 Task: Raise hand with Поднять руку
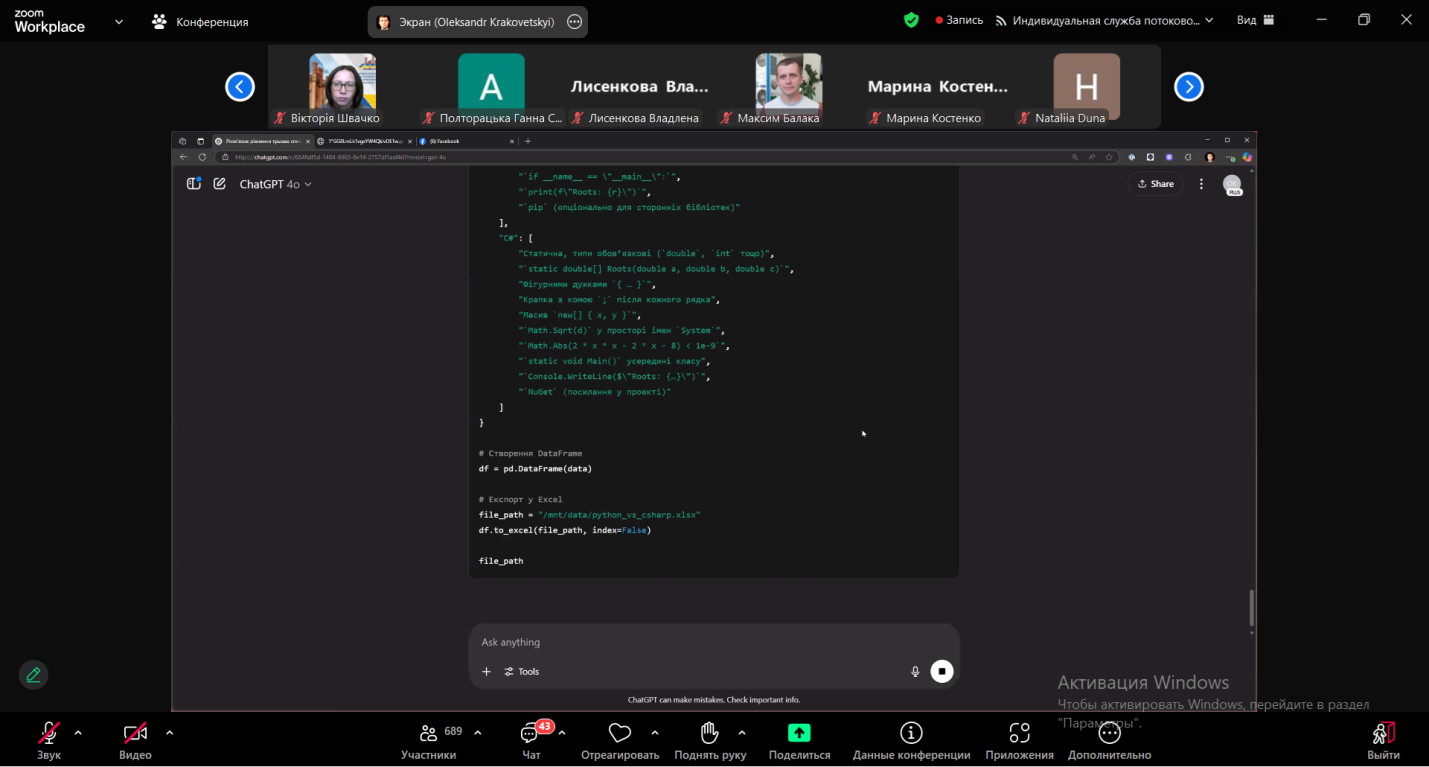(x=710, y=735)
